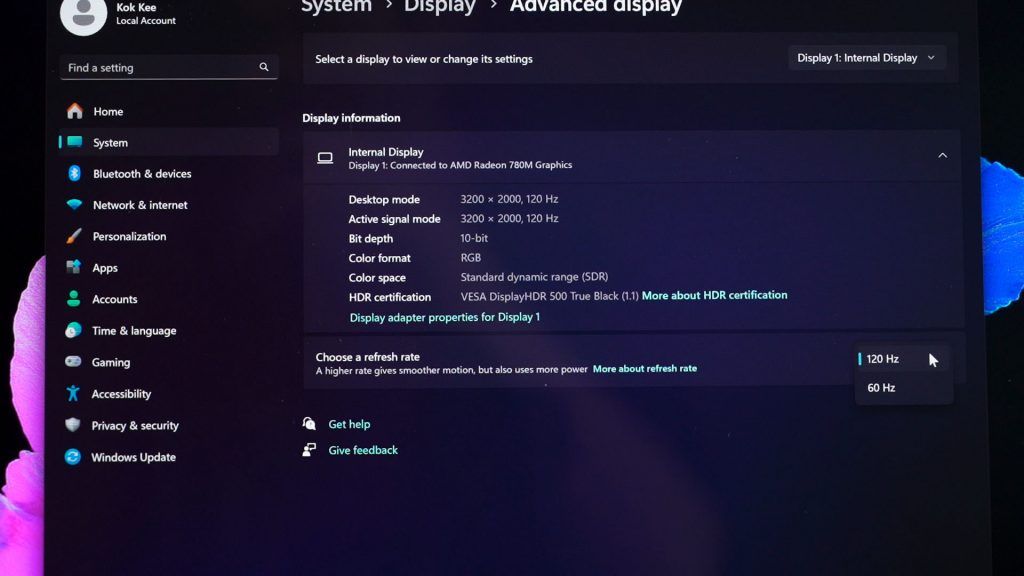Click the Choose a refresh rate heading
This screenshot has width=1024, height=576.
[x=368, y=357]
